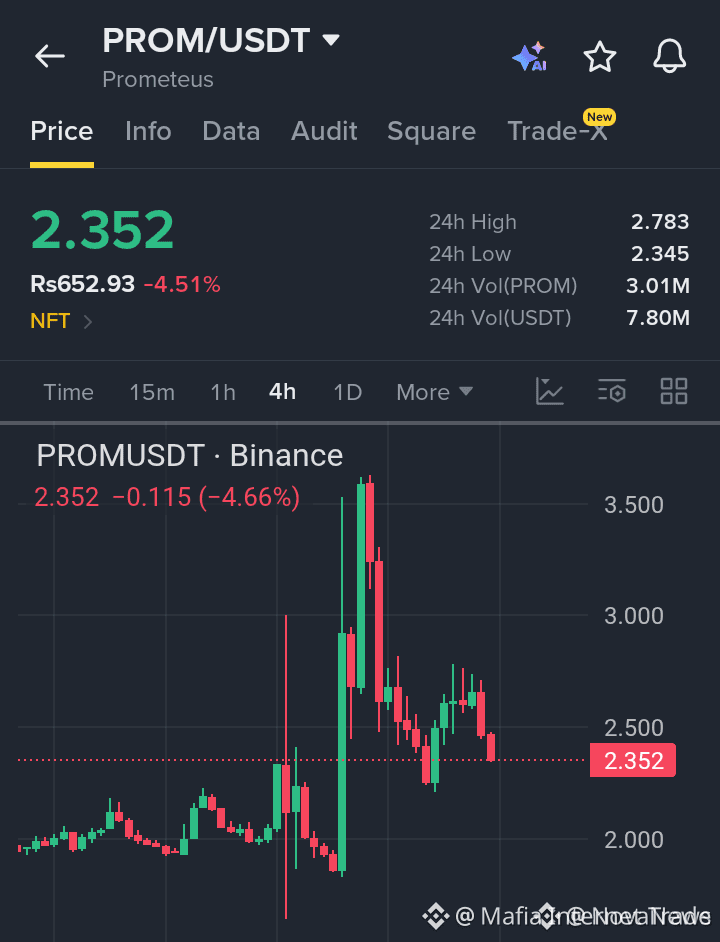Click the 24h Vol(PROM) value 3.01M
Viewport: 720px width, 942px height.
coord(657,286)
